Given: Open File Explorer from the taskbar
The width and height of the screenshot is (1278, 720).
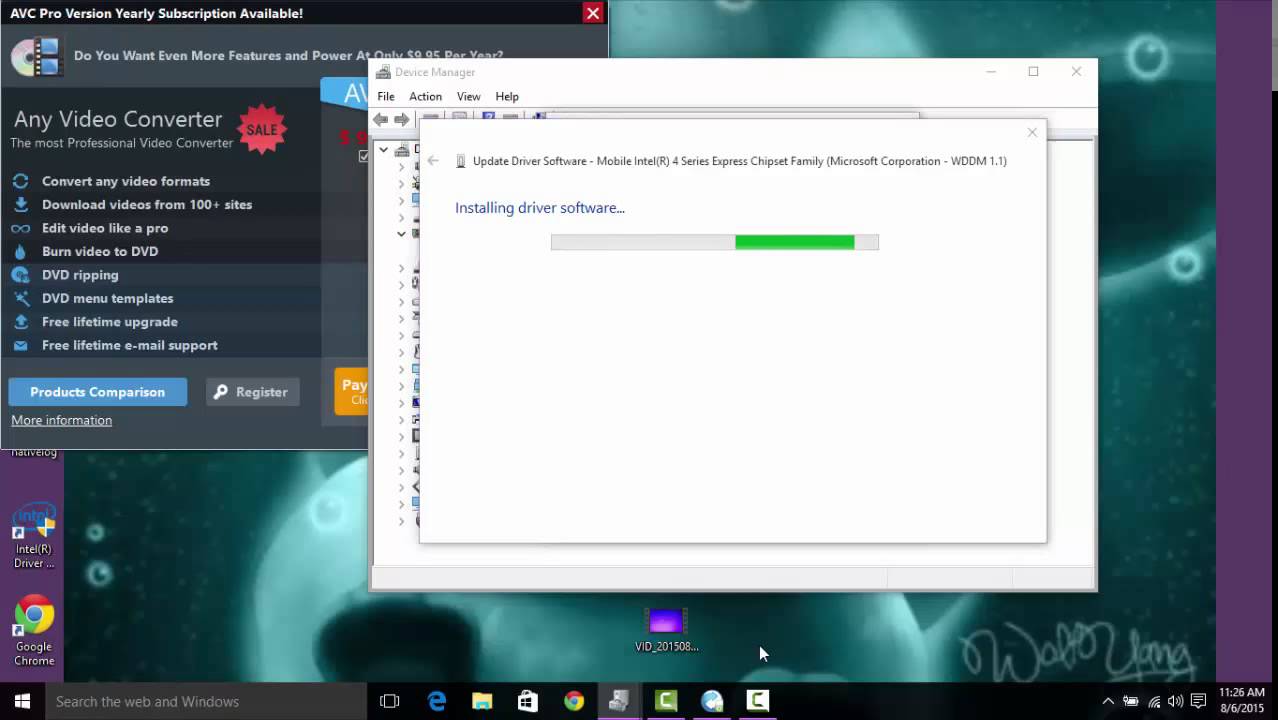Looking at the screenshot, I should coord(482,701).
